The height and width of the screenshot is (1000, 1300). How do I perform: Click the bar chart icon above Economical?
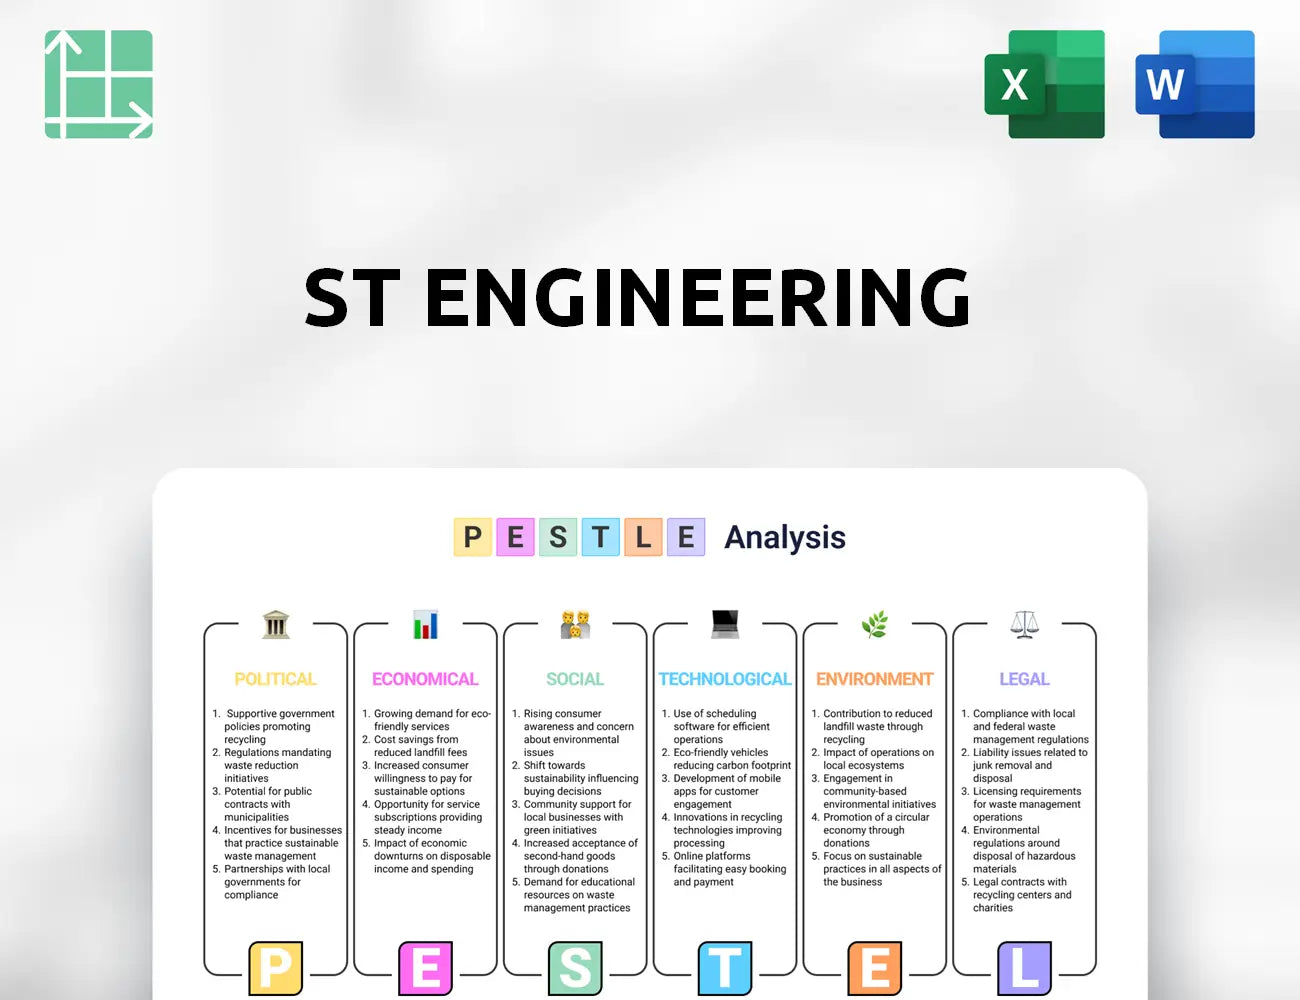[425, 625]
